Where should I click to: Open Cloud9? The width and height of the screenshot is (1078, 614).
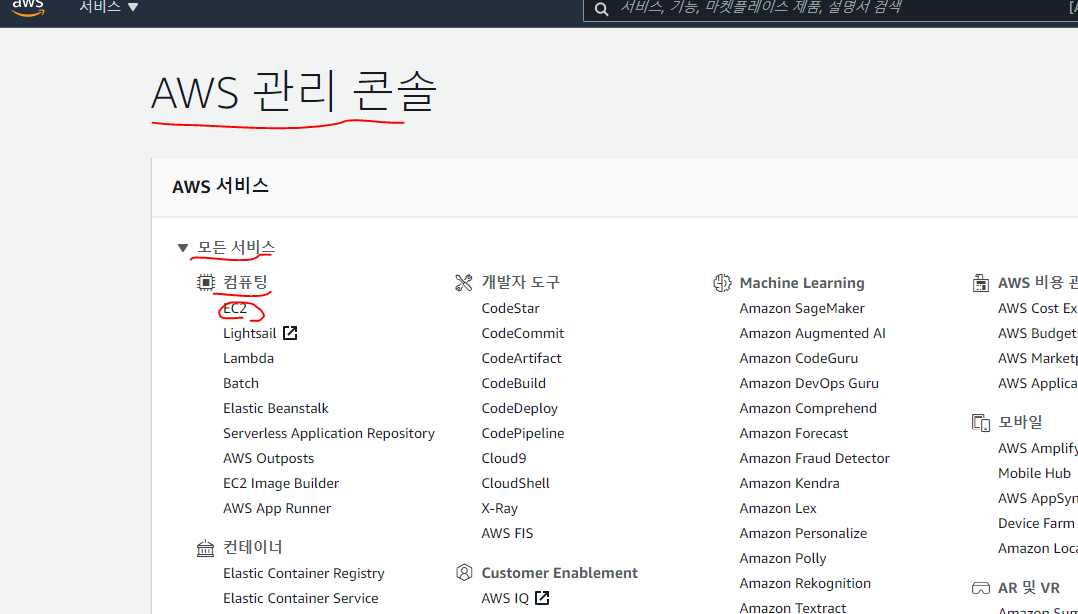point(503,459)
